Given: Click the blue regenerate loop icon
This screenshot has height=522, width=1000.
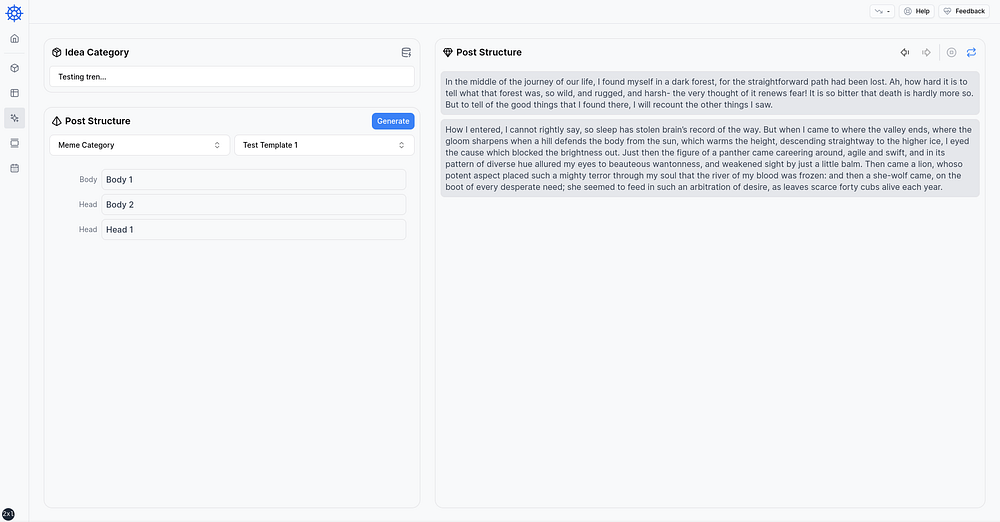Looking at the screenshot, I should pos(971,52).
